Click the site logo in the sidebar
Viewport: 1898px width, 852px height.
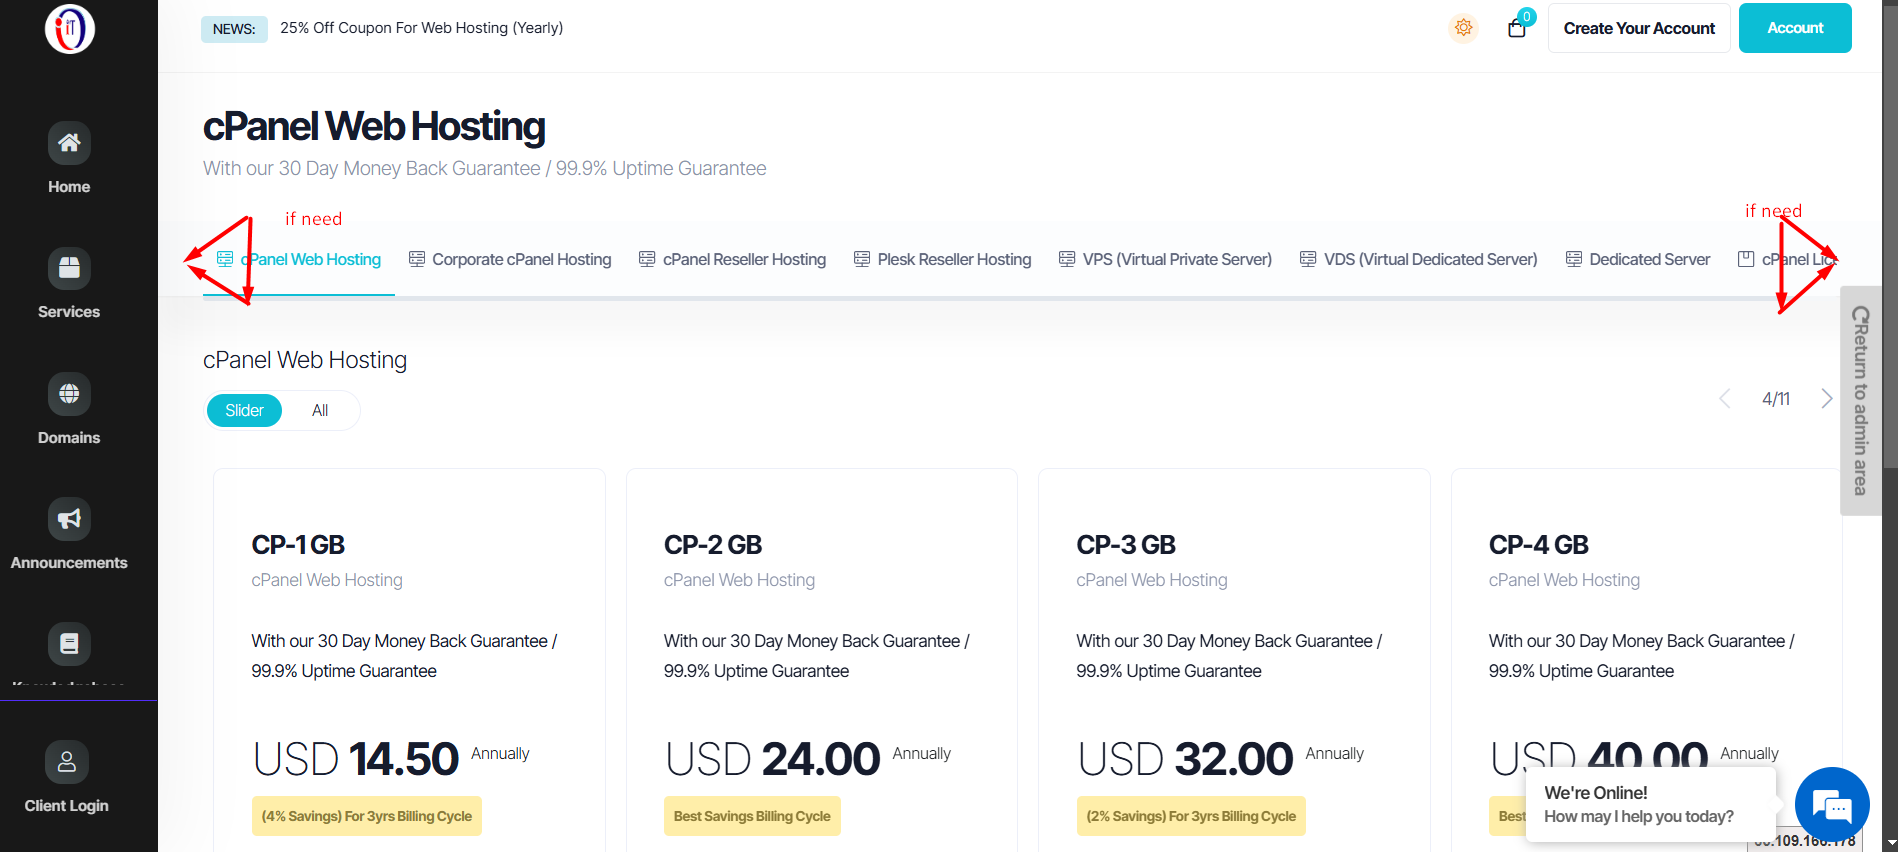[70, 28]
